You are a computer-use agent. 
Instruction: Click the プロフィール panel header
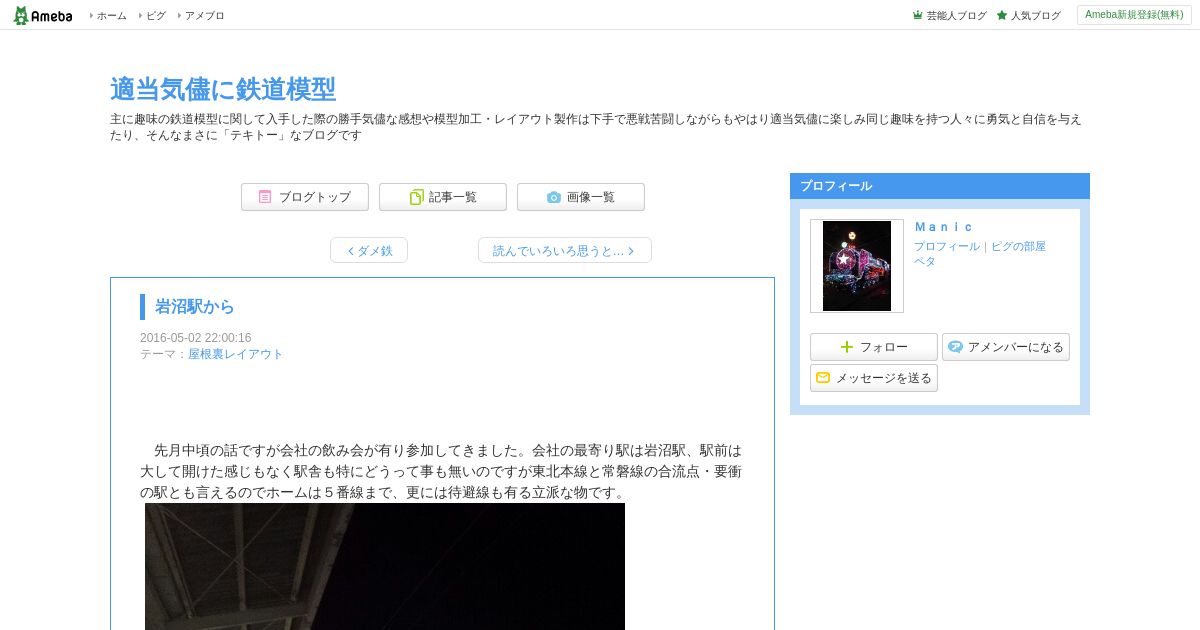(x=940, y=186)
